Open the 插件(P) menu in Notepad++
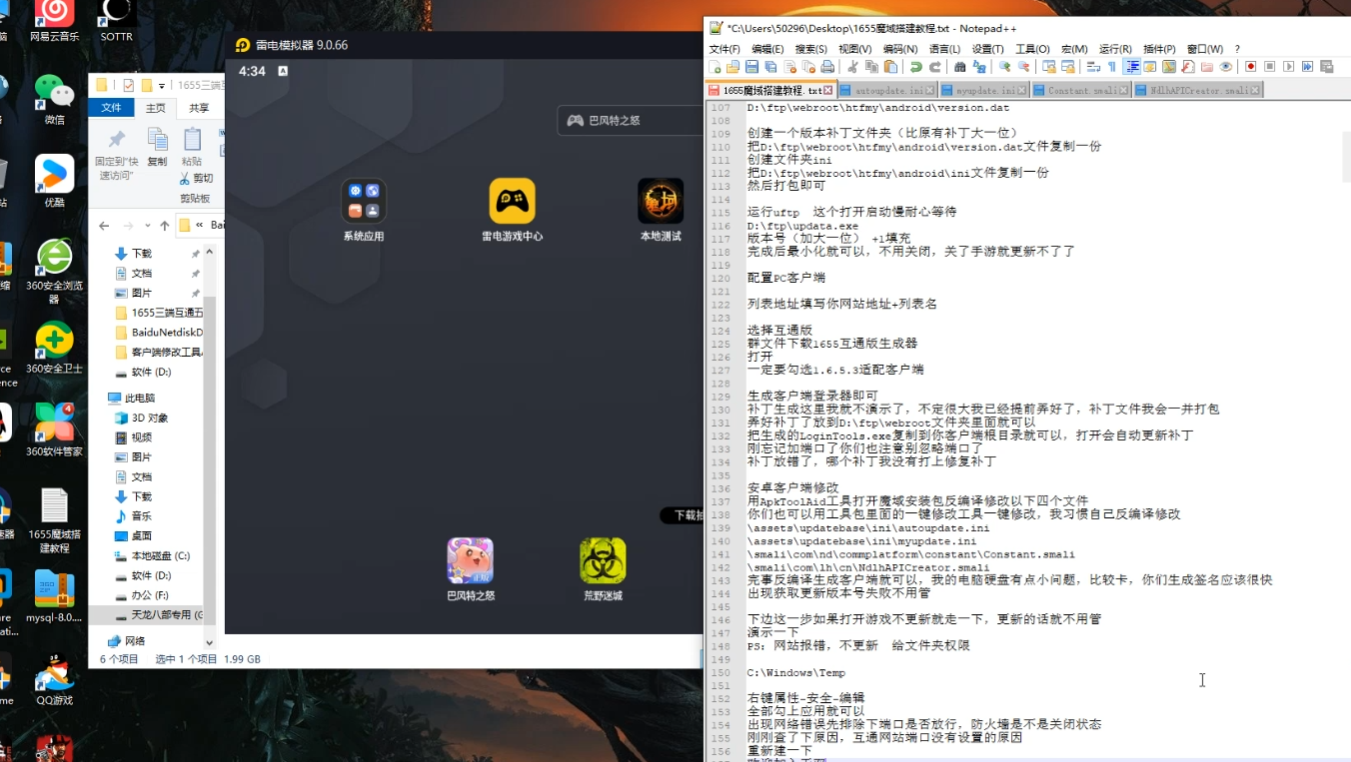 1159,49
